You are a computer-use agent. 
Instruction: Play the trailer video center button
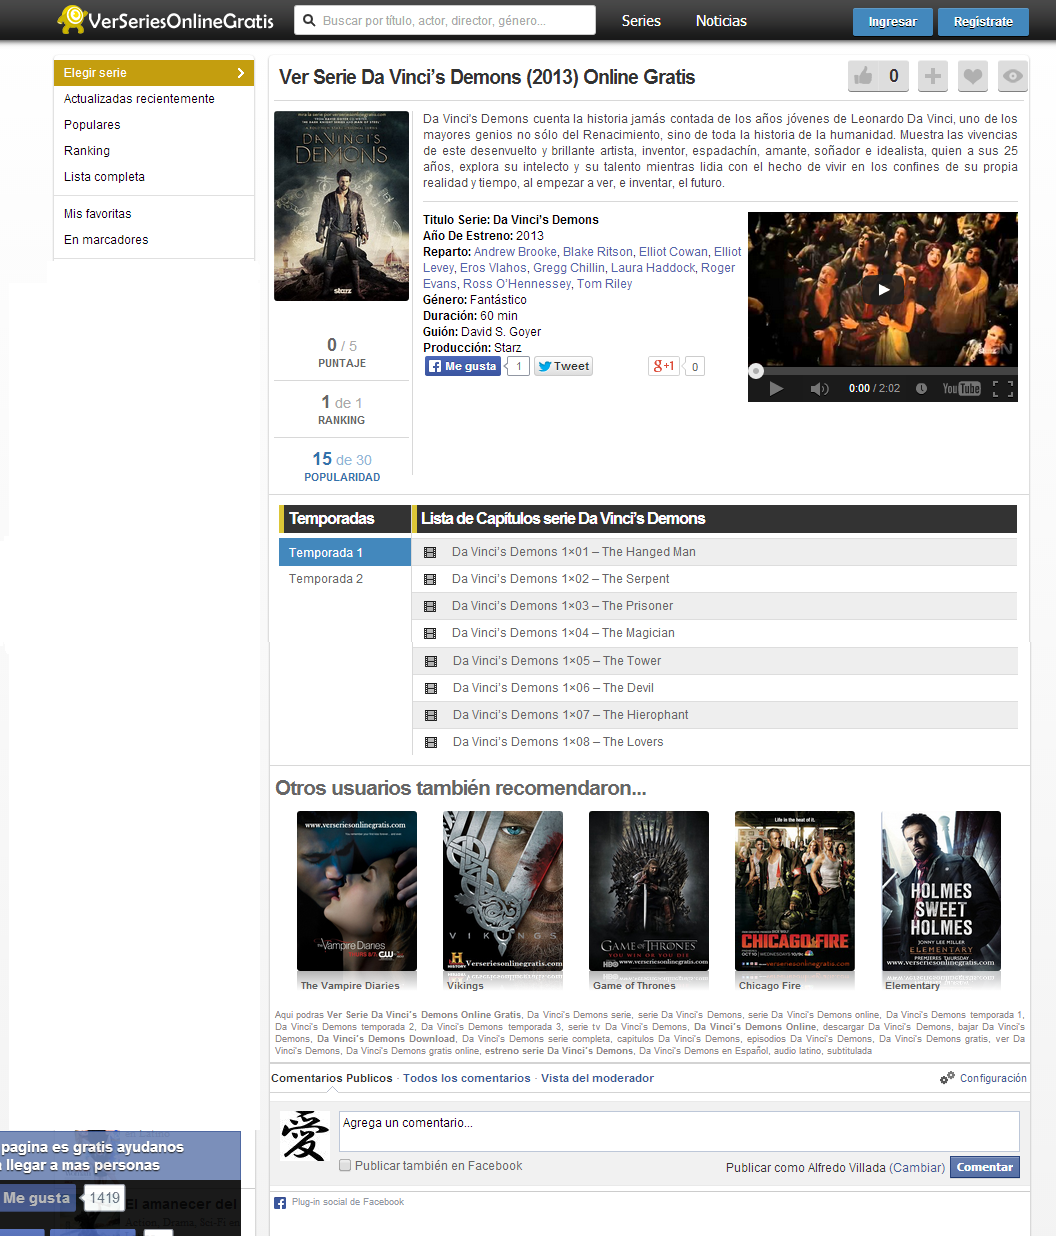pos(883,290)
